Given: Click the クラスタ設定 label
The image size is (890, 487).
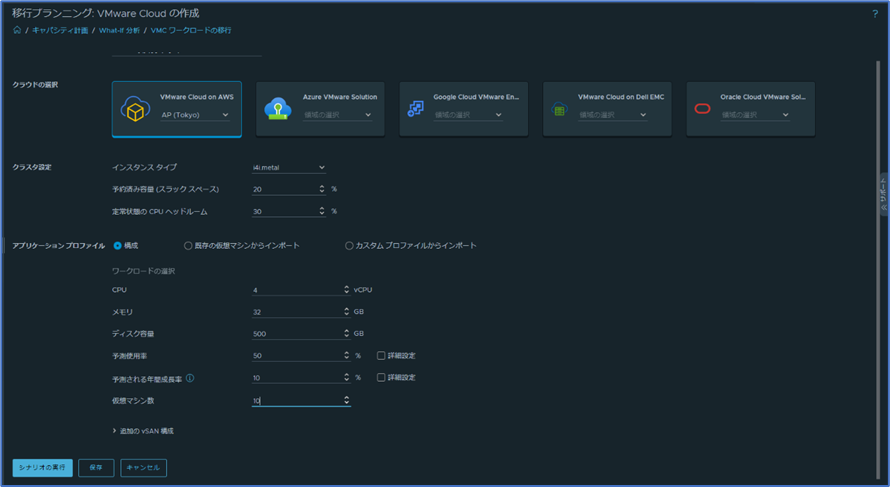Looking at the screenshot, I should point(32,167).
